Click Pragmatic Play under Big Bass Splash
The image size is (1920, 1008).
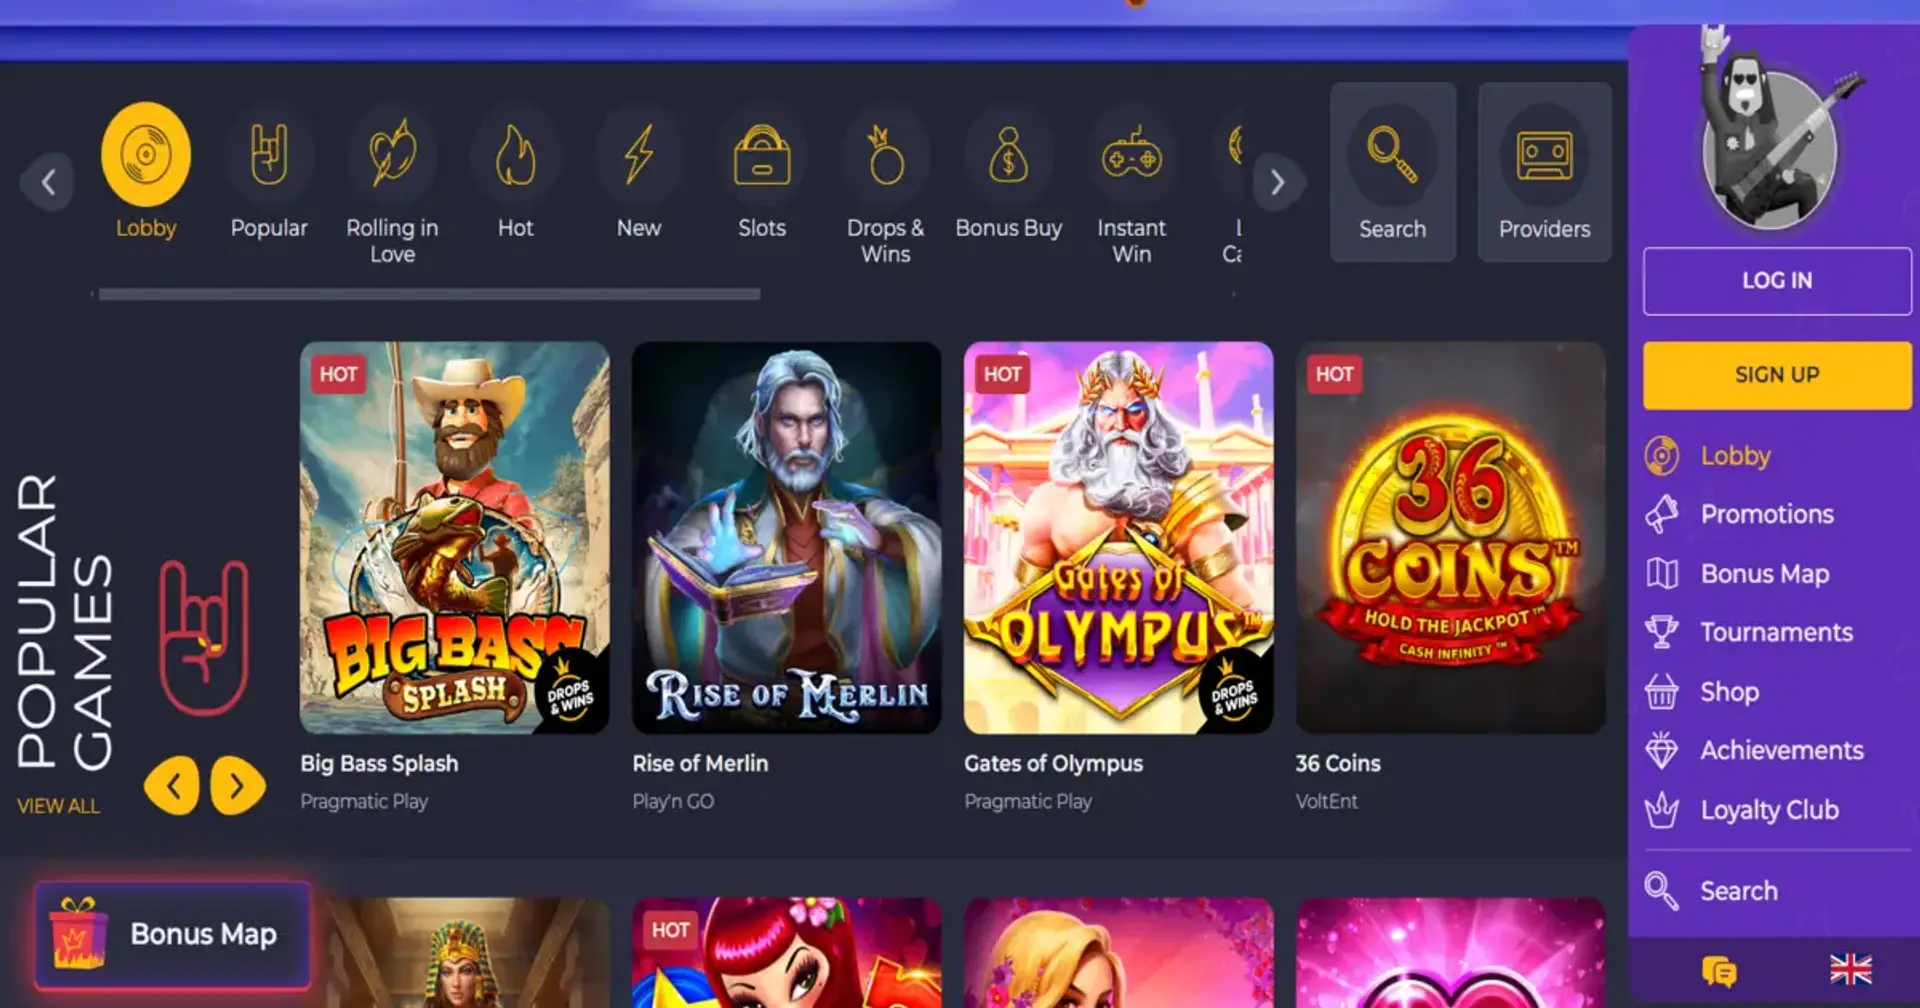[364, 802]
